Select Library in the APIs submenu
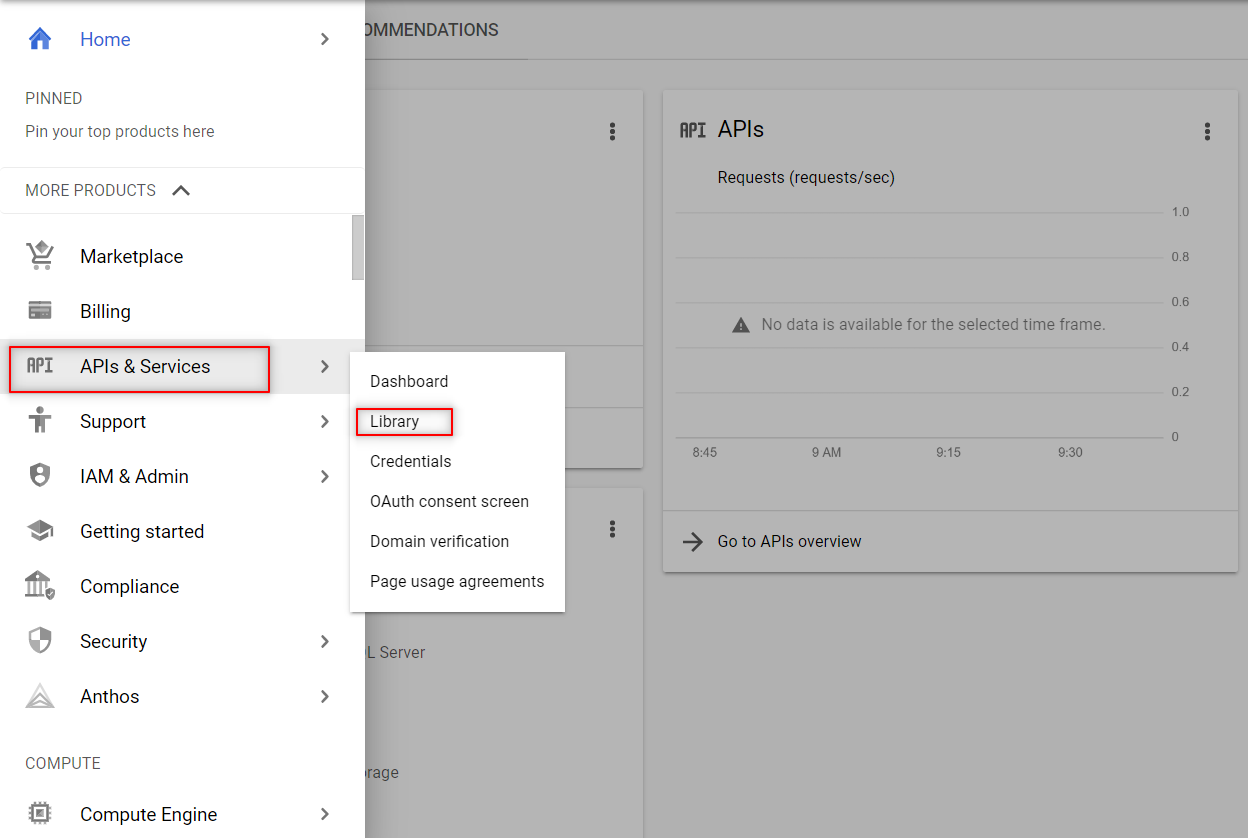This screenshot has height=838, width=1248. pos(457,421)
